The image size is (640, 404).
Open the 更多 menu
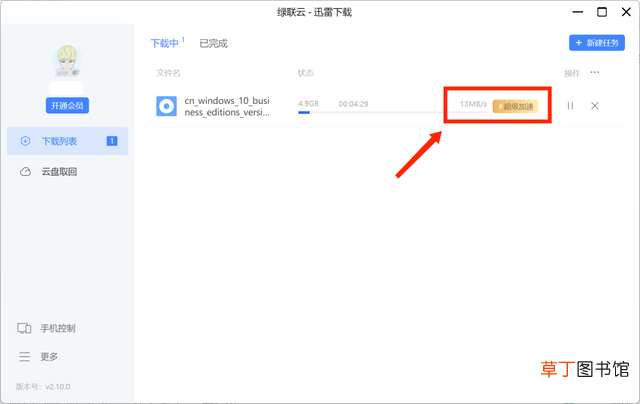click(49, 357)
